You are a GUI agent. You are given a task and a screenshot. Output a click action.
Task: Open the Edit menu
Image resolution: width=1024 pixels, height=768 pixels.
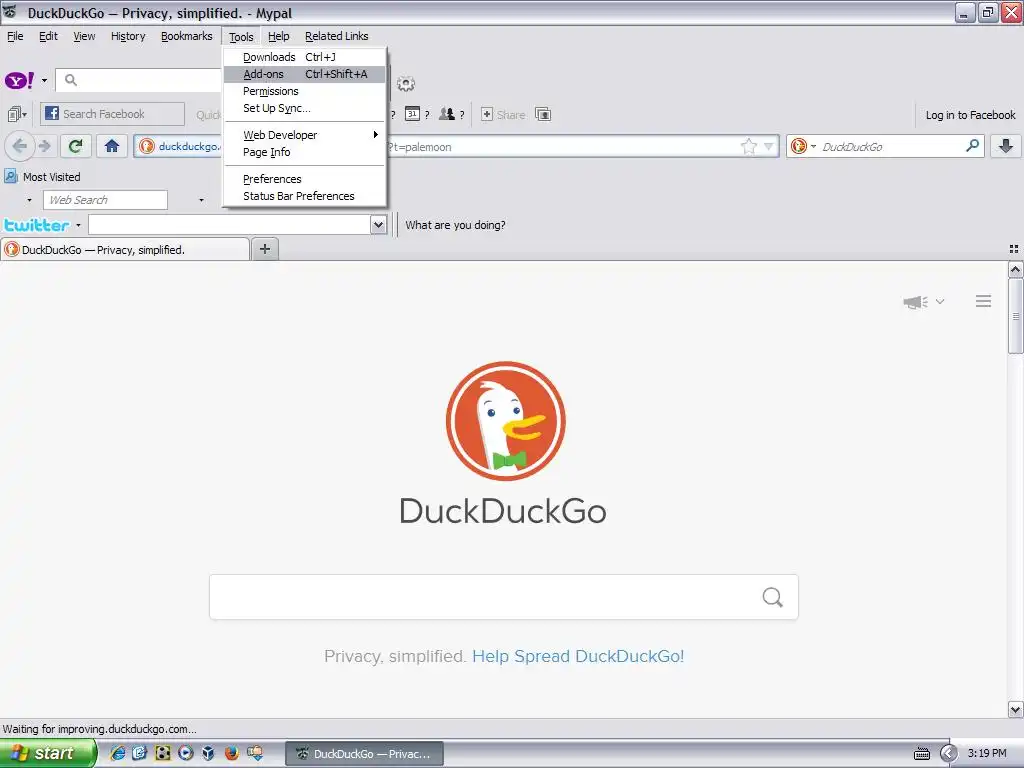[x=48, y=36]
